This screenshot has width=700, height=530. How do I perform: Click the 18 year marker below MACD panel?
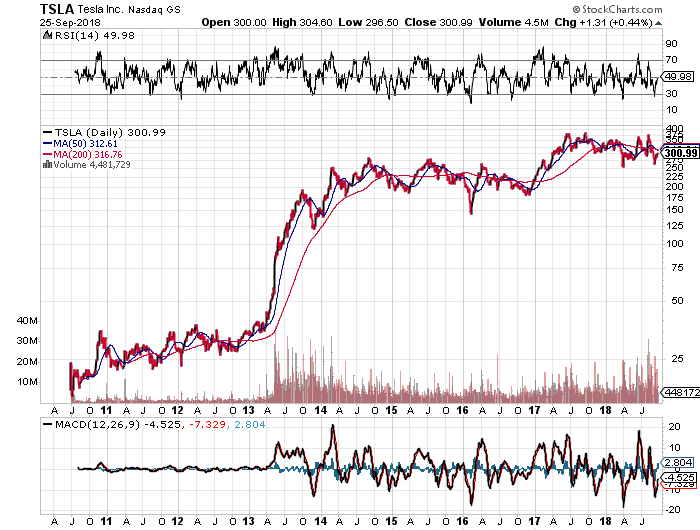(x=605, y=521)
